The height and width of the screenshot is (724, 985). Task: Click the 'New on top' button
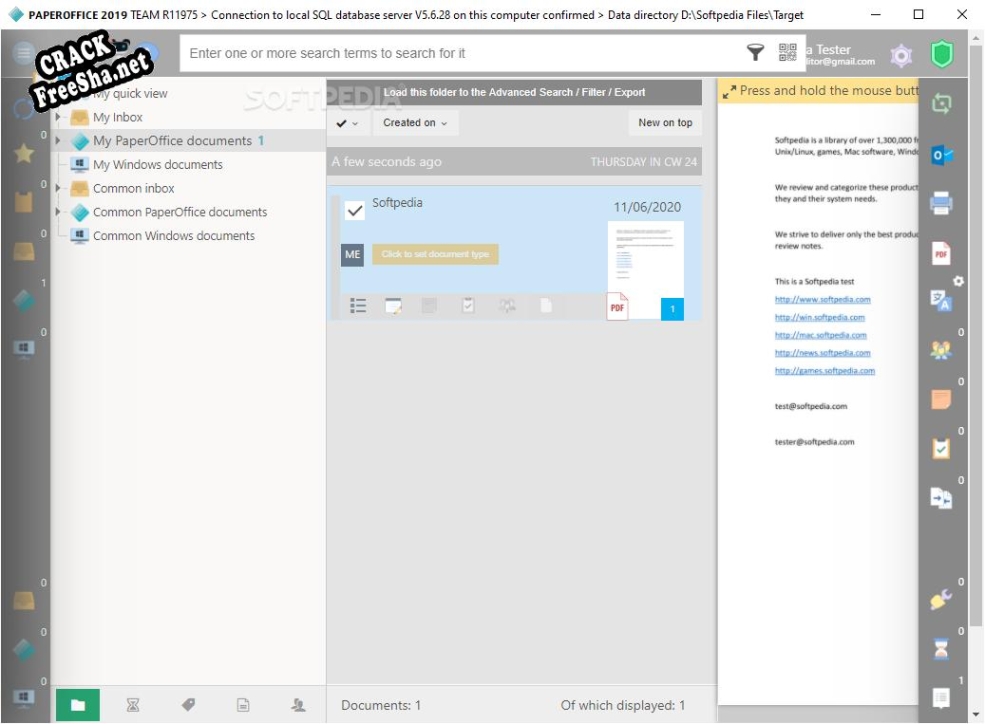click(665, 123)
